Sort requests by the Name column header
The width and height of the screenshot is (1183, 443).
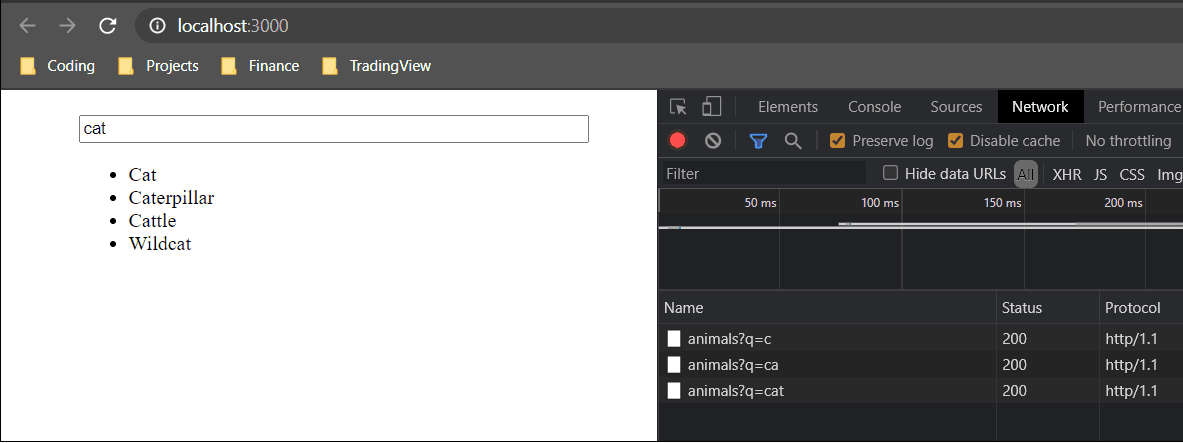(828, 308)
